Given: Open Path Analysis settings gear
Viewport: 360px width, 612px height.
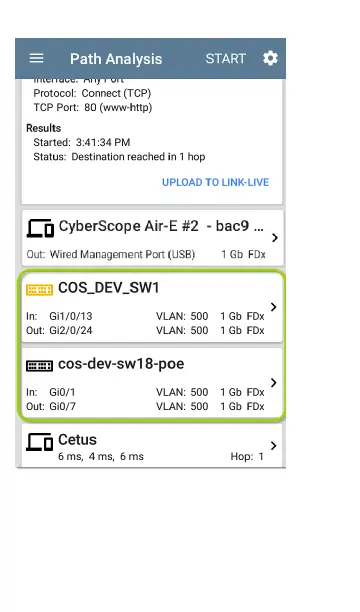Looking at the screenshot, I should 270,58.
